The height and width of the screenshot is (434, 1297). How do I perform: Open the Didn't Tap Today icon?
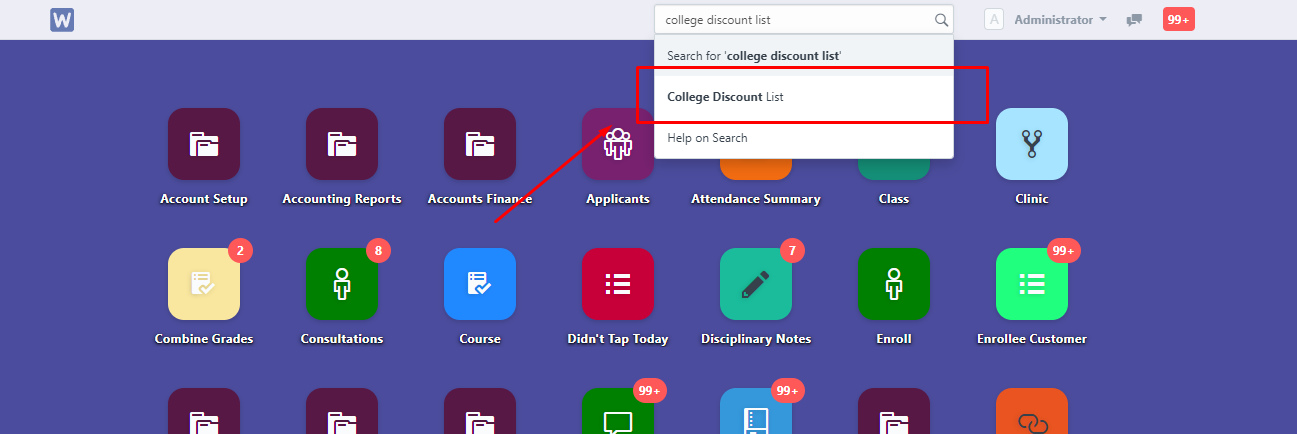tap(618, 284)
